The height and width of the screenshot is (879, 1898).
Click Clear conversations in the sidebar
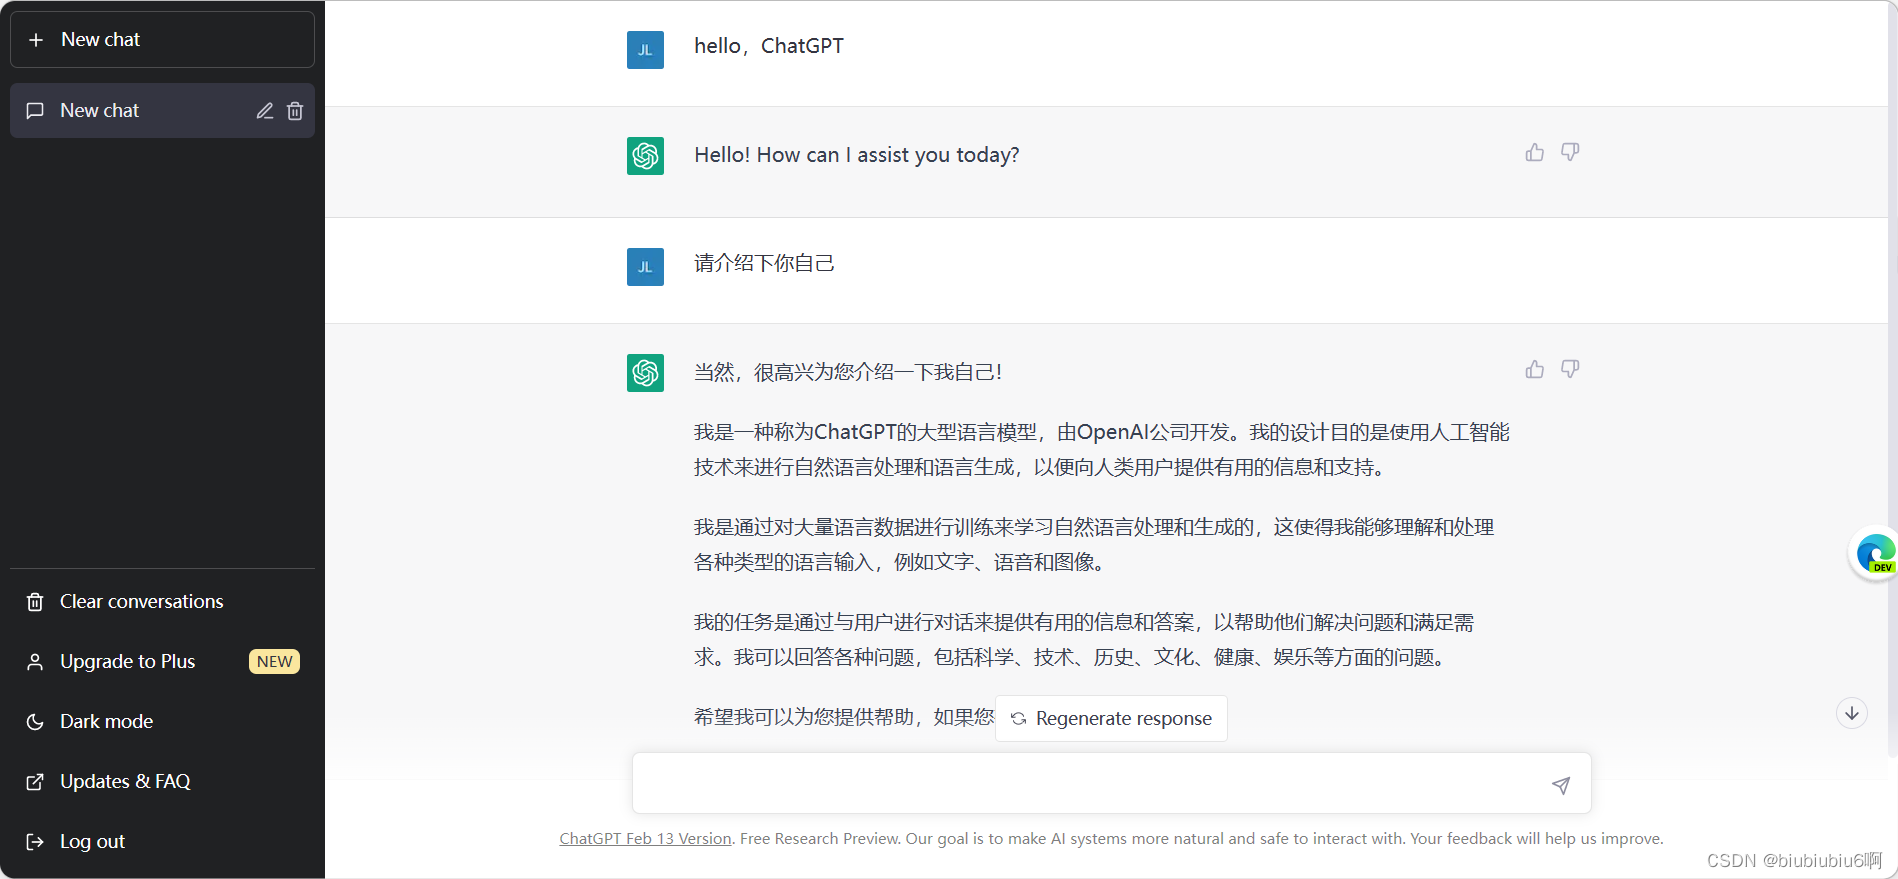[x=162, y=601]
